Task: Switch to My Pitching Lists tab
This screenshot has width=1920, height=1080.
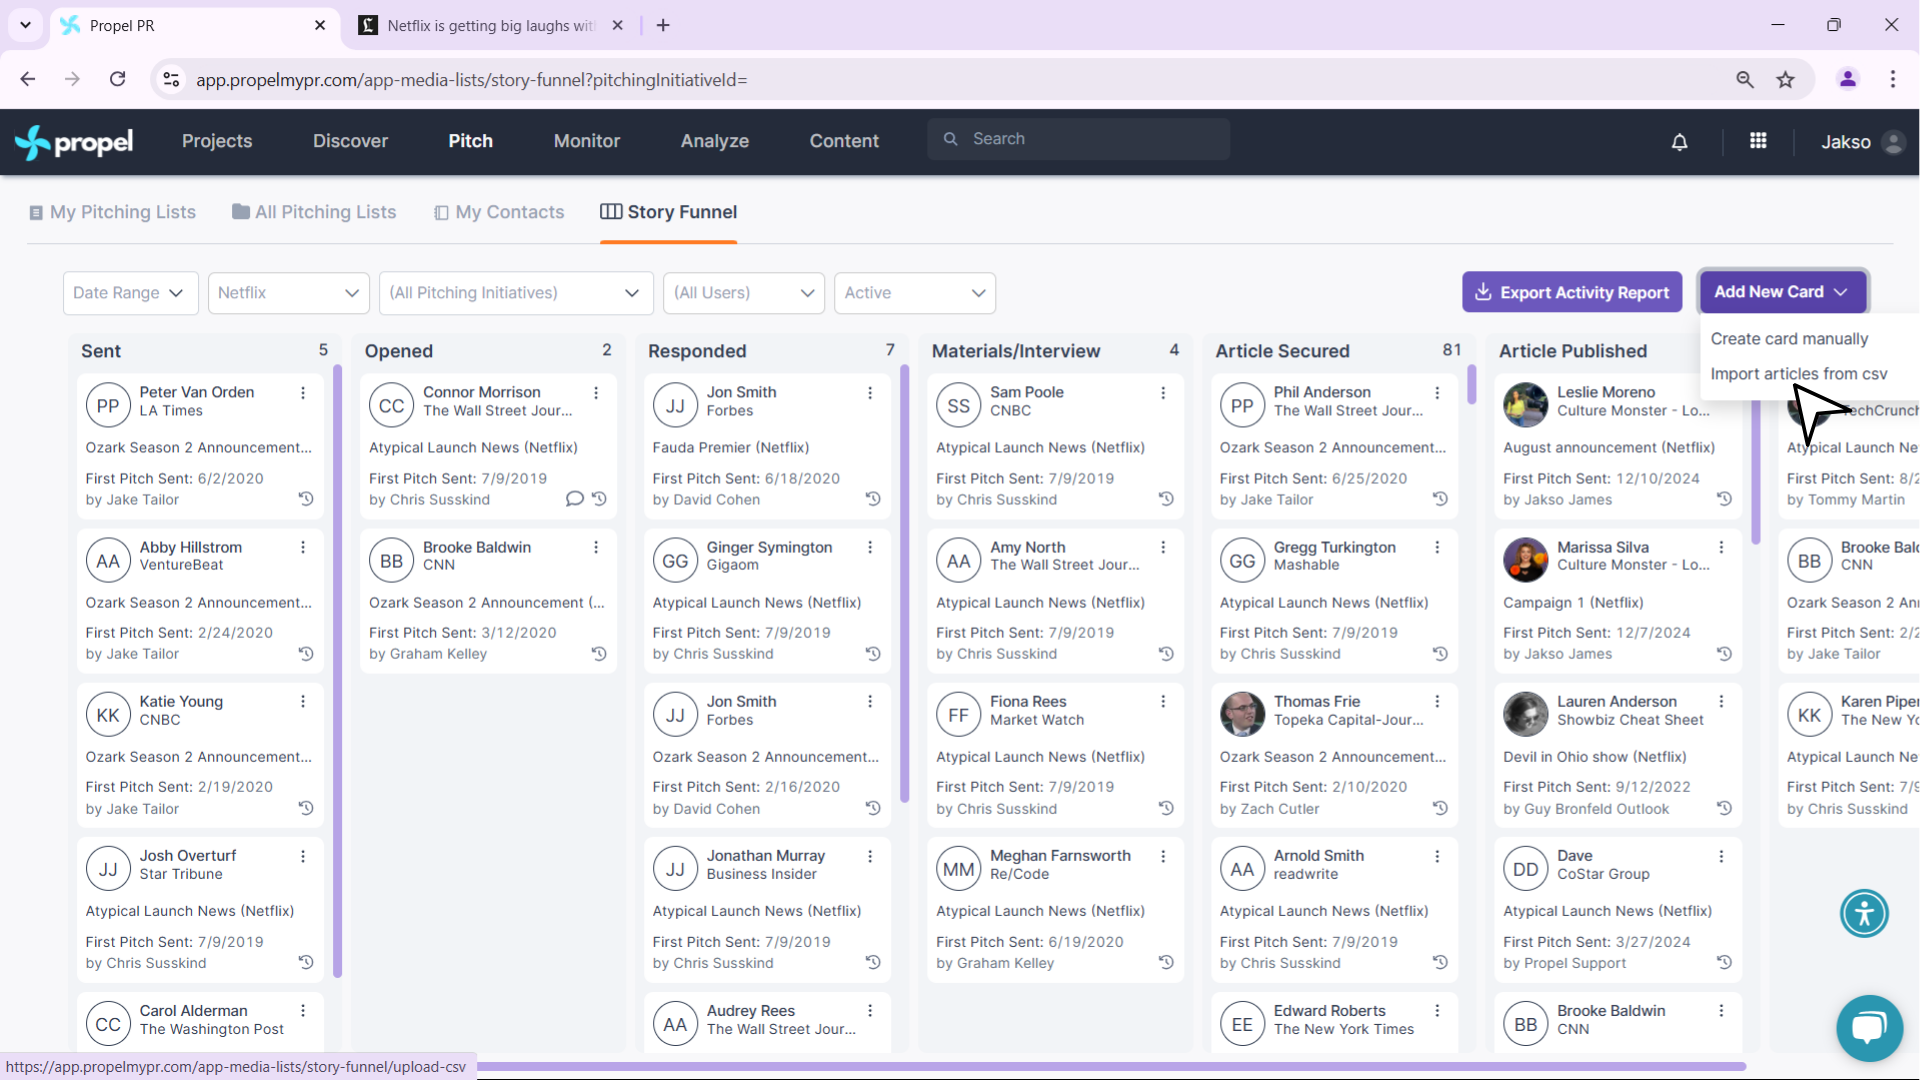Action: (x=112, y=212)
